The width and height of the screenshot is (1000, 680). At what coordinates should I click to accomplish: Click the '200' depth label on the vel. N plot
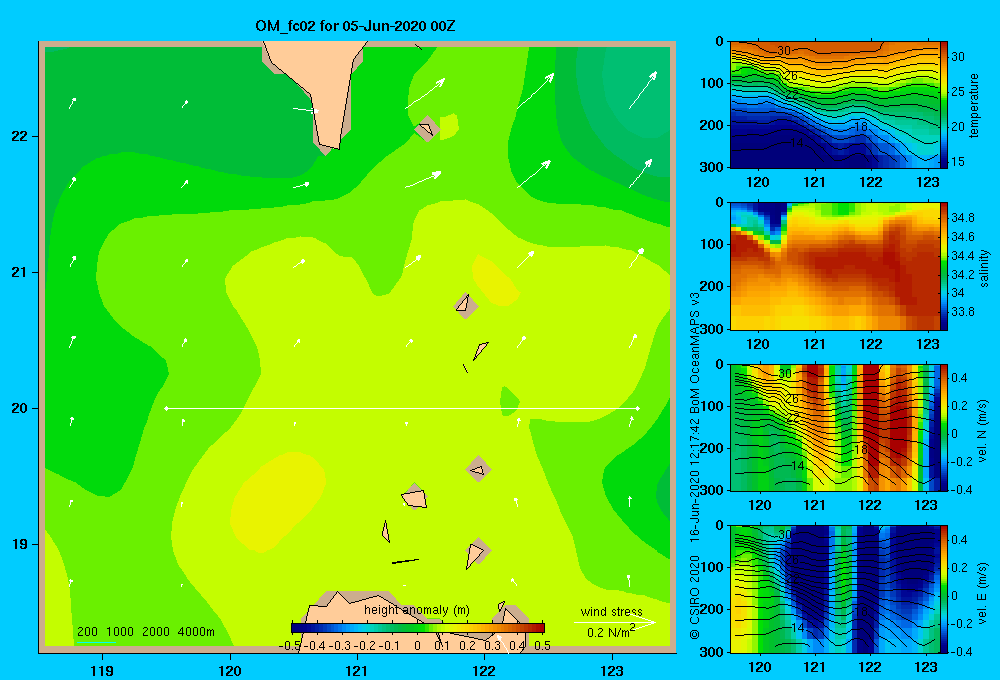[x=711, y=448]
